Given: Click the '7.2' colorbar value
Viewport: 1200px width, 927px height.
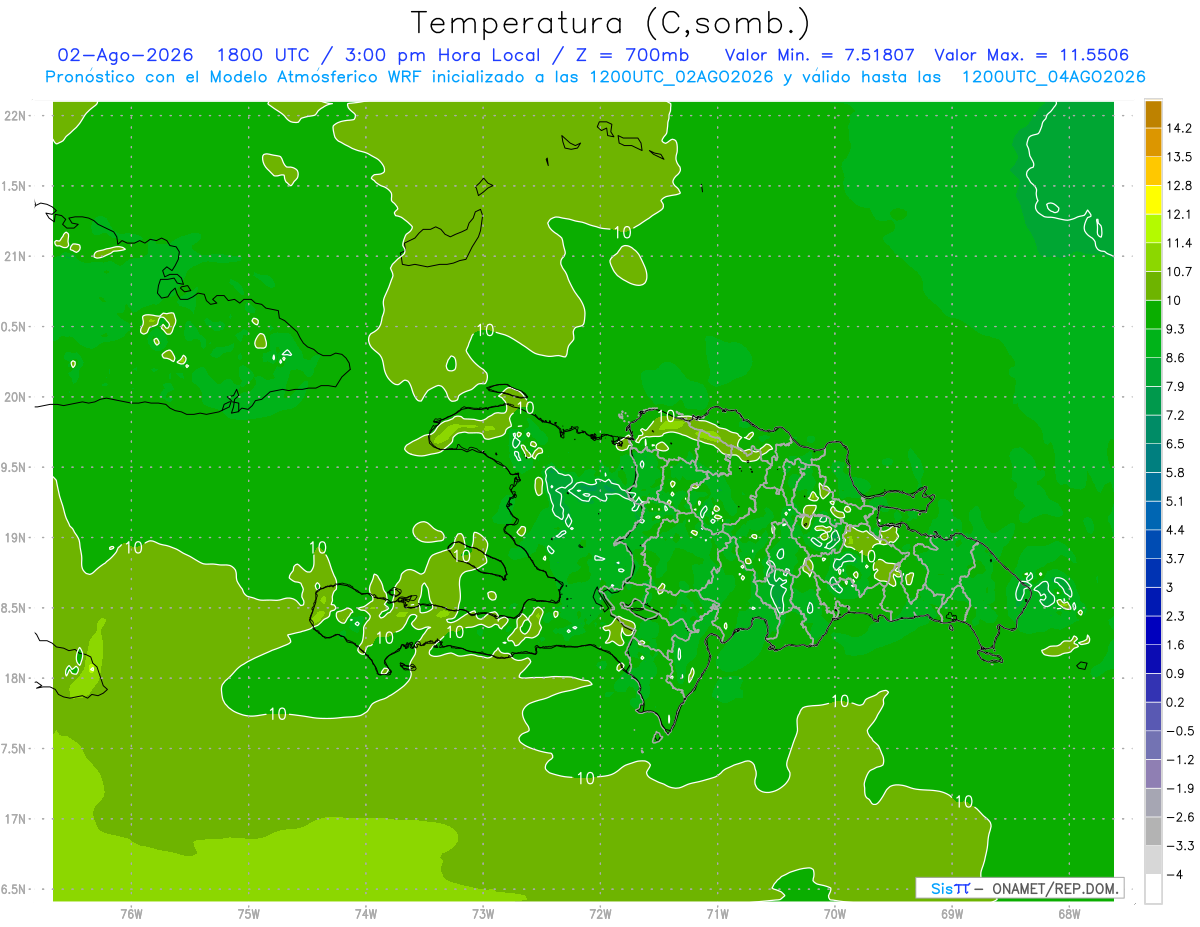Looking at the screenshot, I should point(1176,415).
